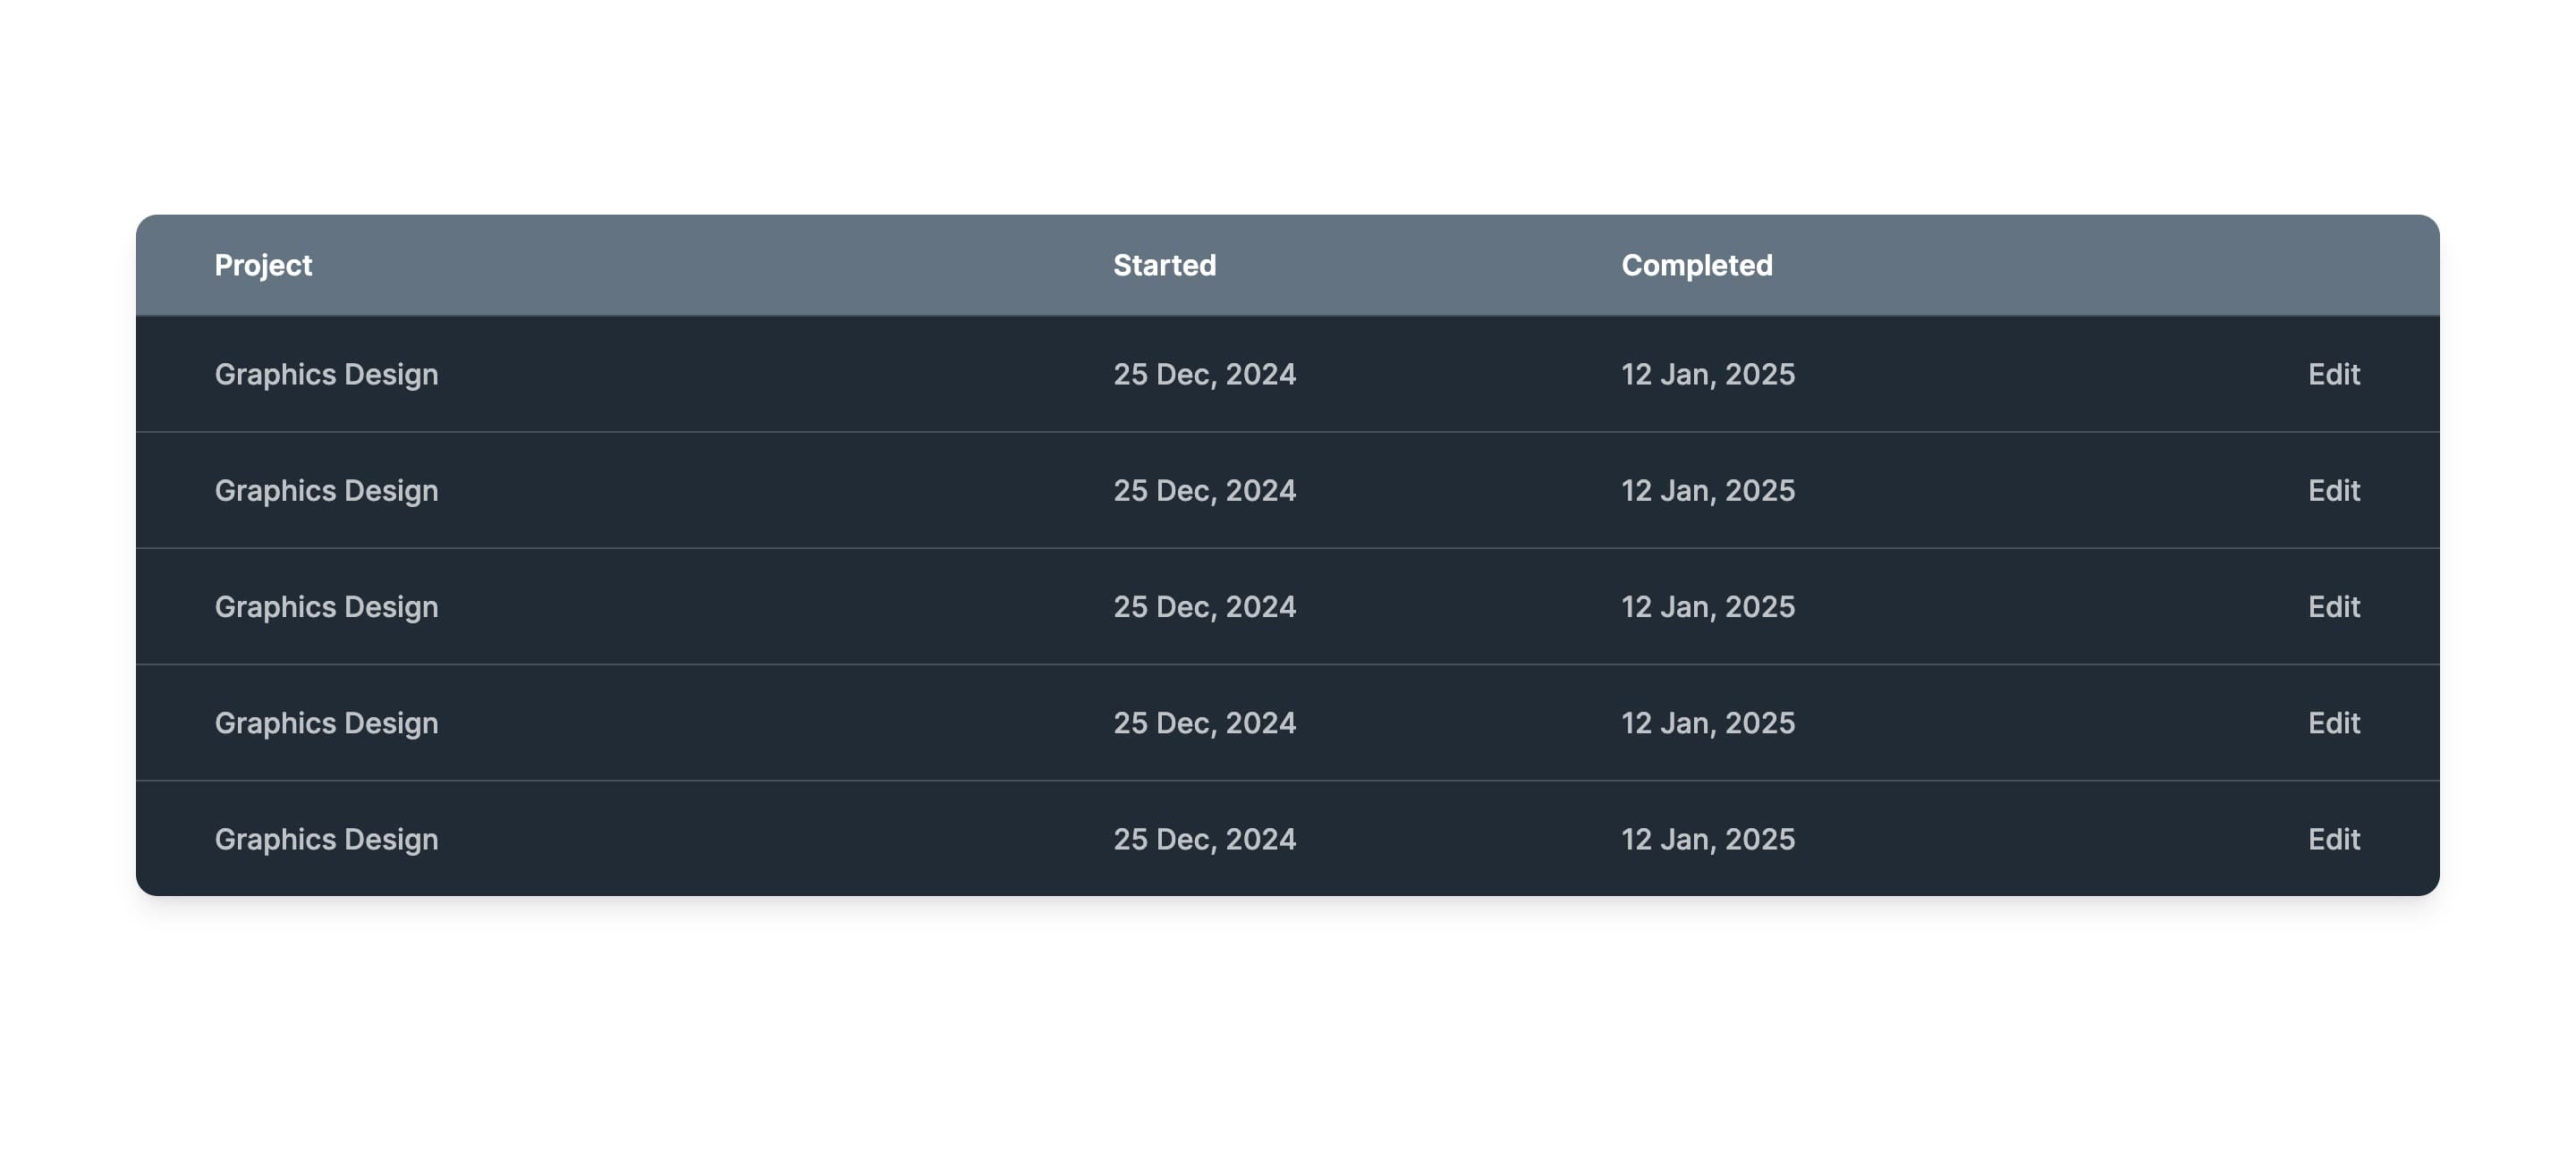The height and width of the screenshot is (1150, 2576).
Task: Click Edit on the second Graphics Design row
Action: click(x=2333, y=488)
